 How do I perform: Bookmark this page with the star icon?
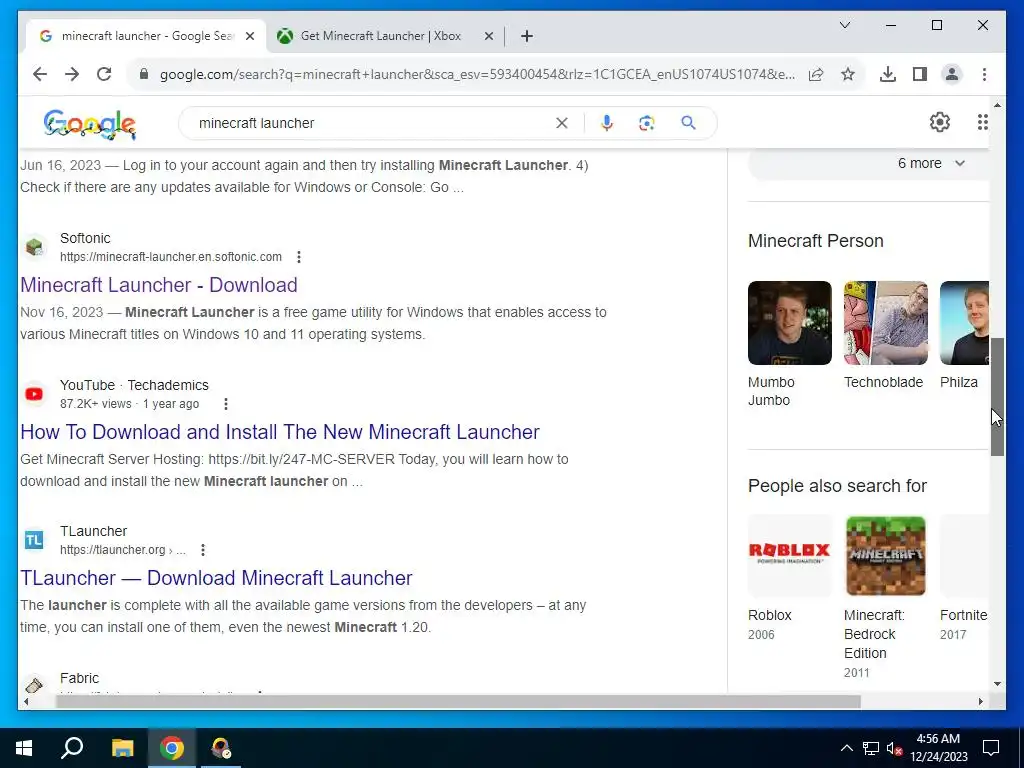pyautogui.click(x=848, y=74)
